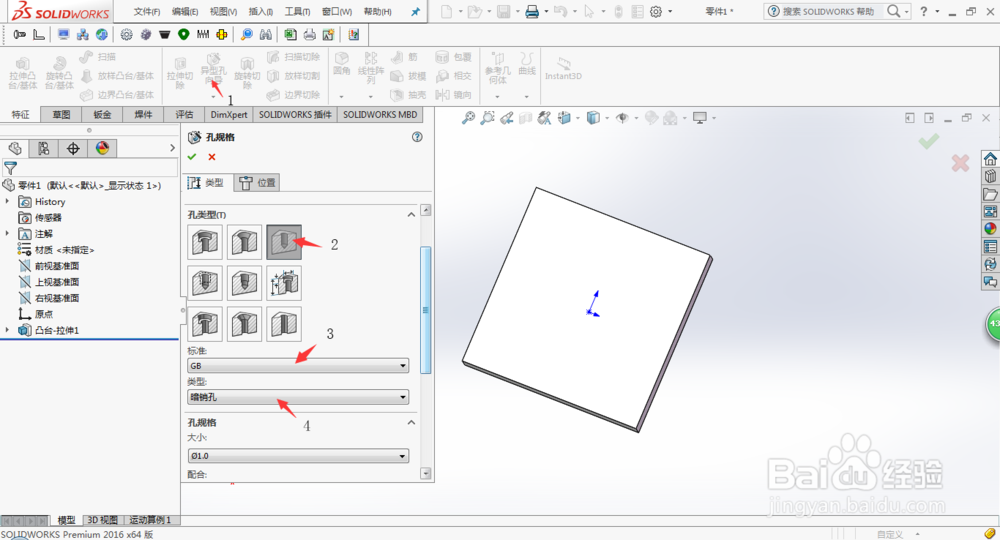This screenshot has width=1000, height=540.
Task: Open the Options gear icon
Action: (x=656, y=11)
